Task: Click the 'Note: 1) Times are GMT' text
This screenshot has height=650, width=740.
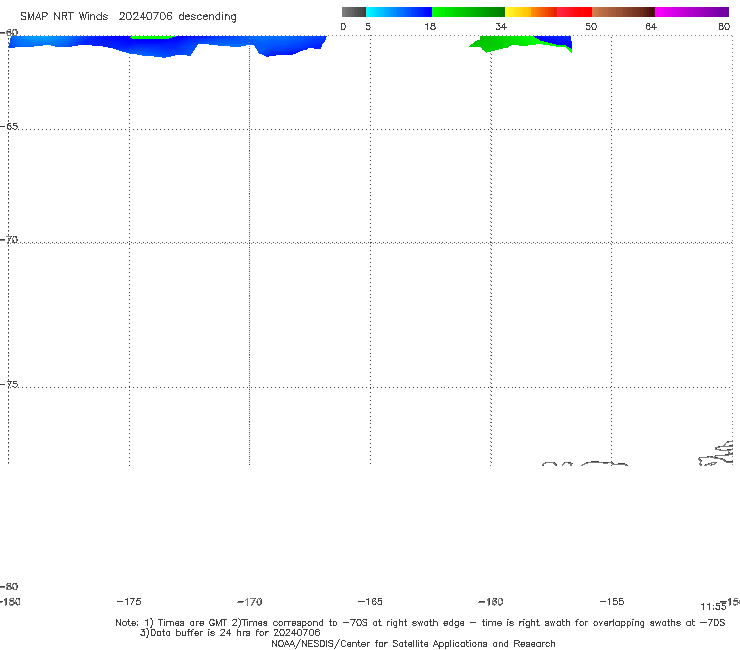Action: point(172,623)
